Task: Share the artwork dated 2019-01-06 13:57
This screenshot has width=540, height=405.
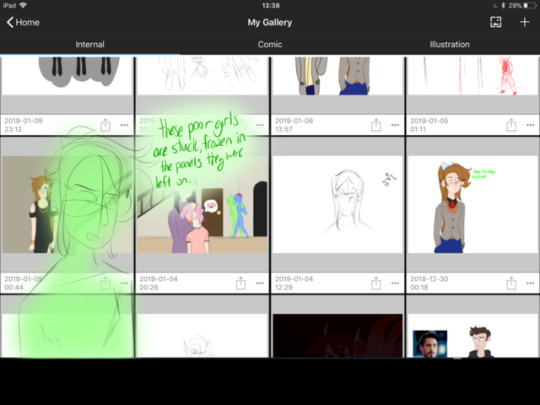Action: (376, 125)
